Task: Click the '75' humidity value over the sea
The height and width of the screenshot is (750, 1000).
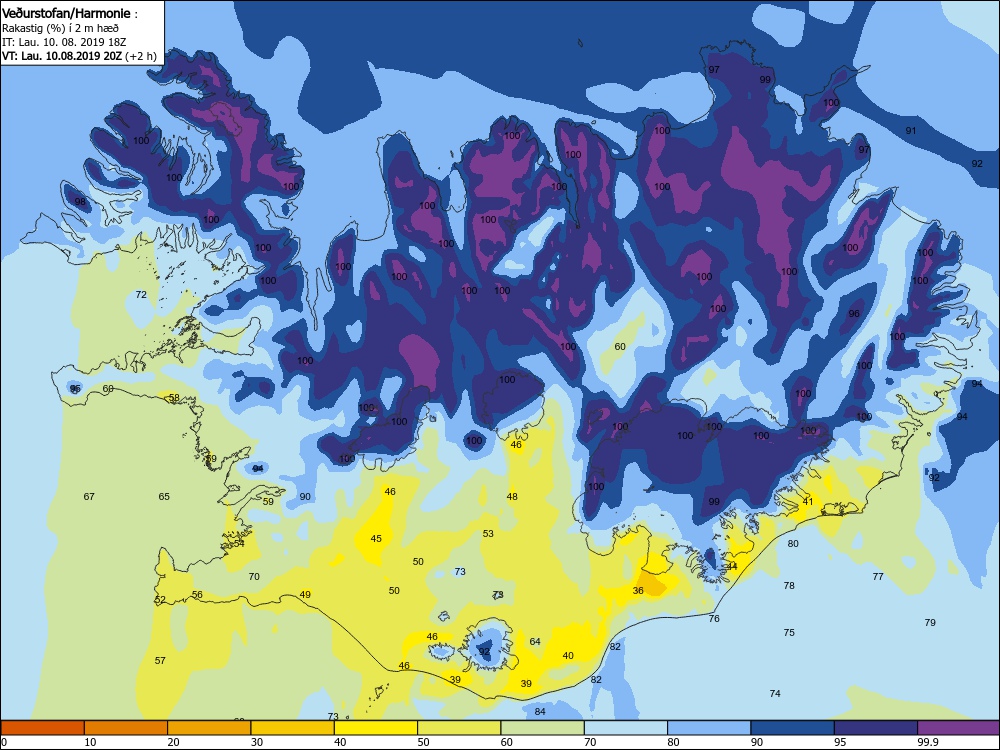Action: tap(789, 633)
